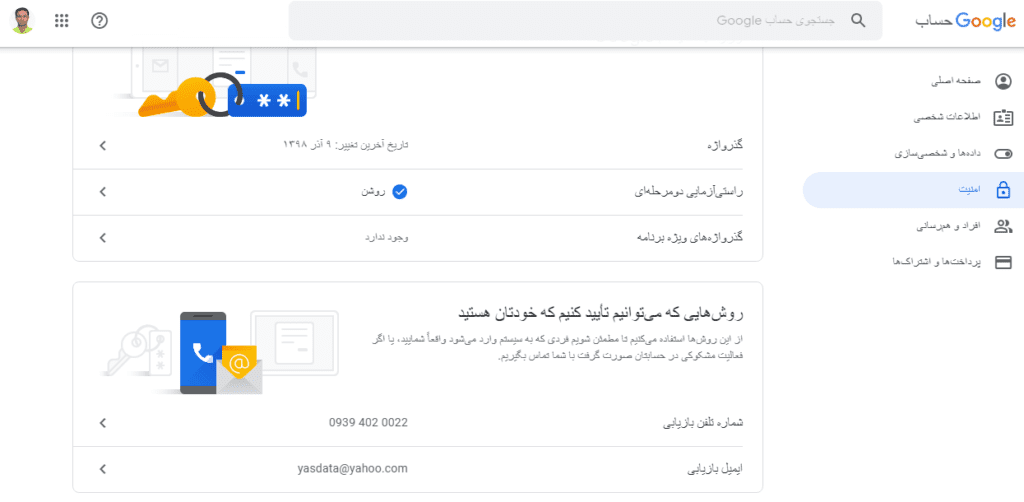1024x502 pixels.
Task: Open the Google apps grid icon
Action: (x=62, y=21)
